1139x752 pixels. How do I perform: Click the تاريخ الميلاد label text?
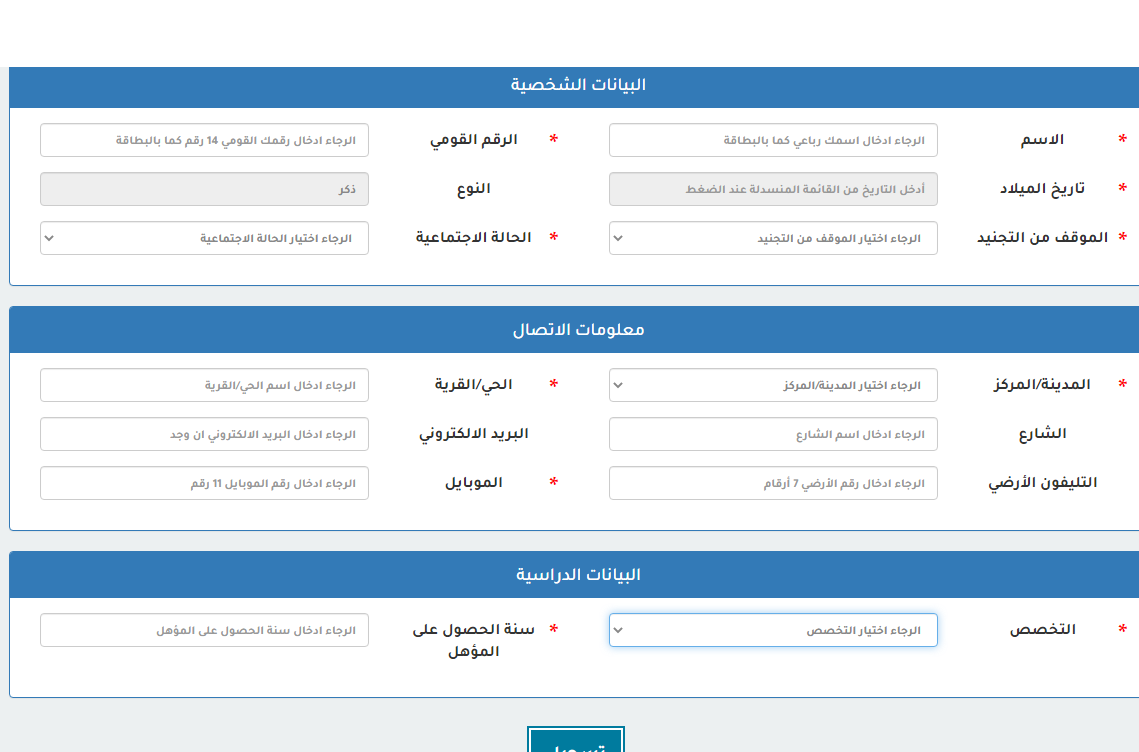(x=1042, y=189)
